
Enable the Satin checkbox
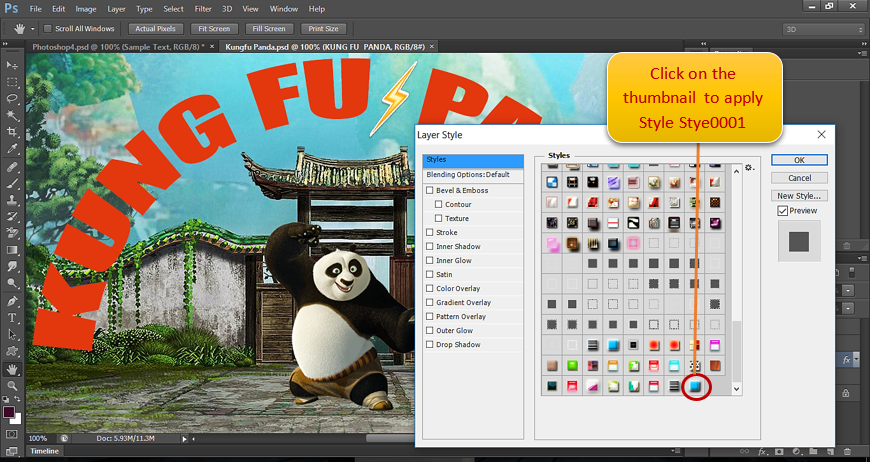tap(429, 274)
